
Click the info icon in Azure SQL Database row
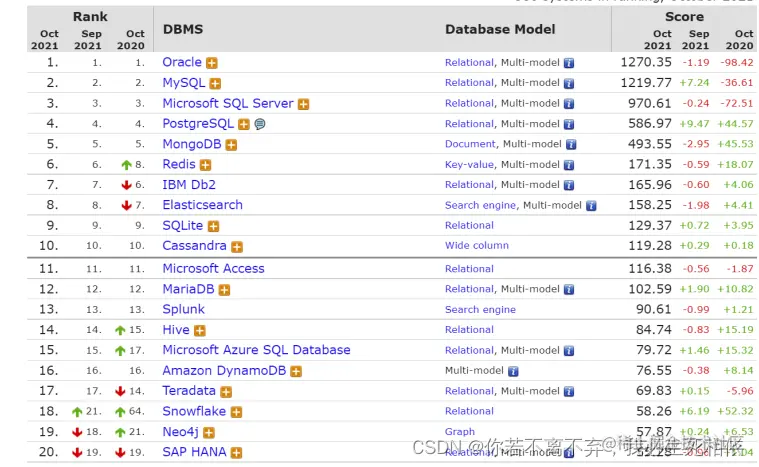pyautogui.click(x=569, y=351)
